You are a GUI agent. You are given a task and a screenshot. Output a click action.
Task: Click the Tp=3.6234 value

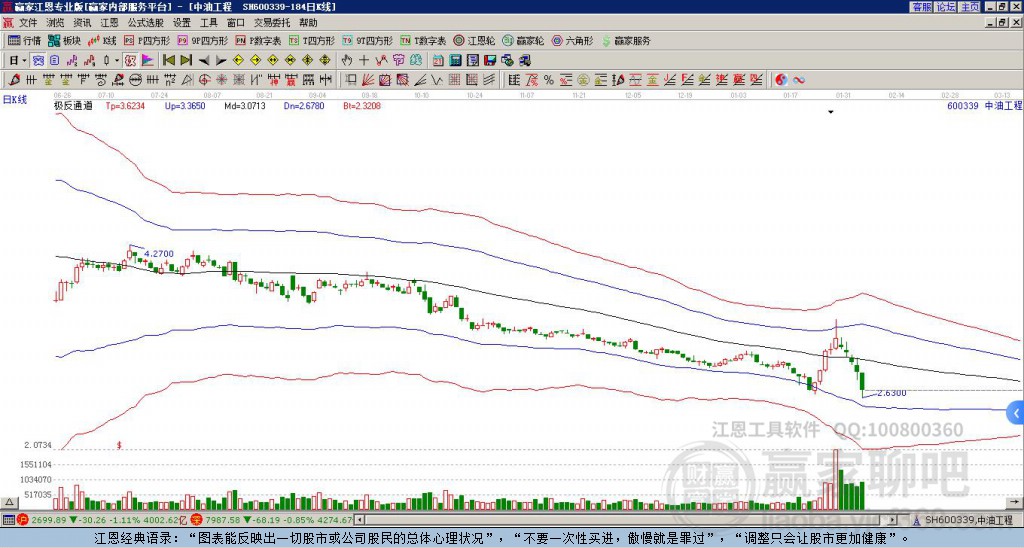pyautogui.click(x=124, y=106)
